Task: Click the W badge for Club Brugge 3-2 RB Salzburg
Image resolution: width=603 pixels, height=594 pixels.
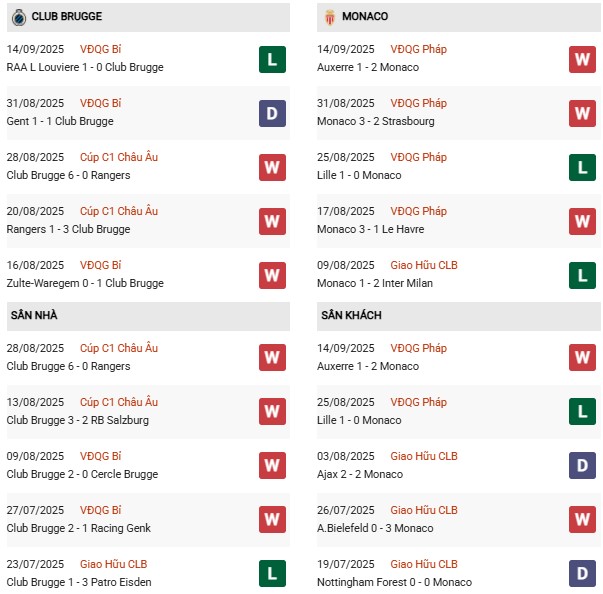Action: click(x=272, y=411)
